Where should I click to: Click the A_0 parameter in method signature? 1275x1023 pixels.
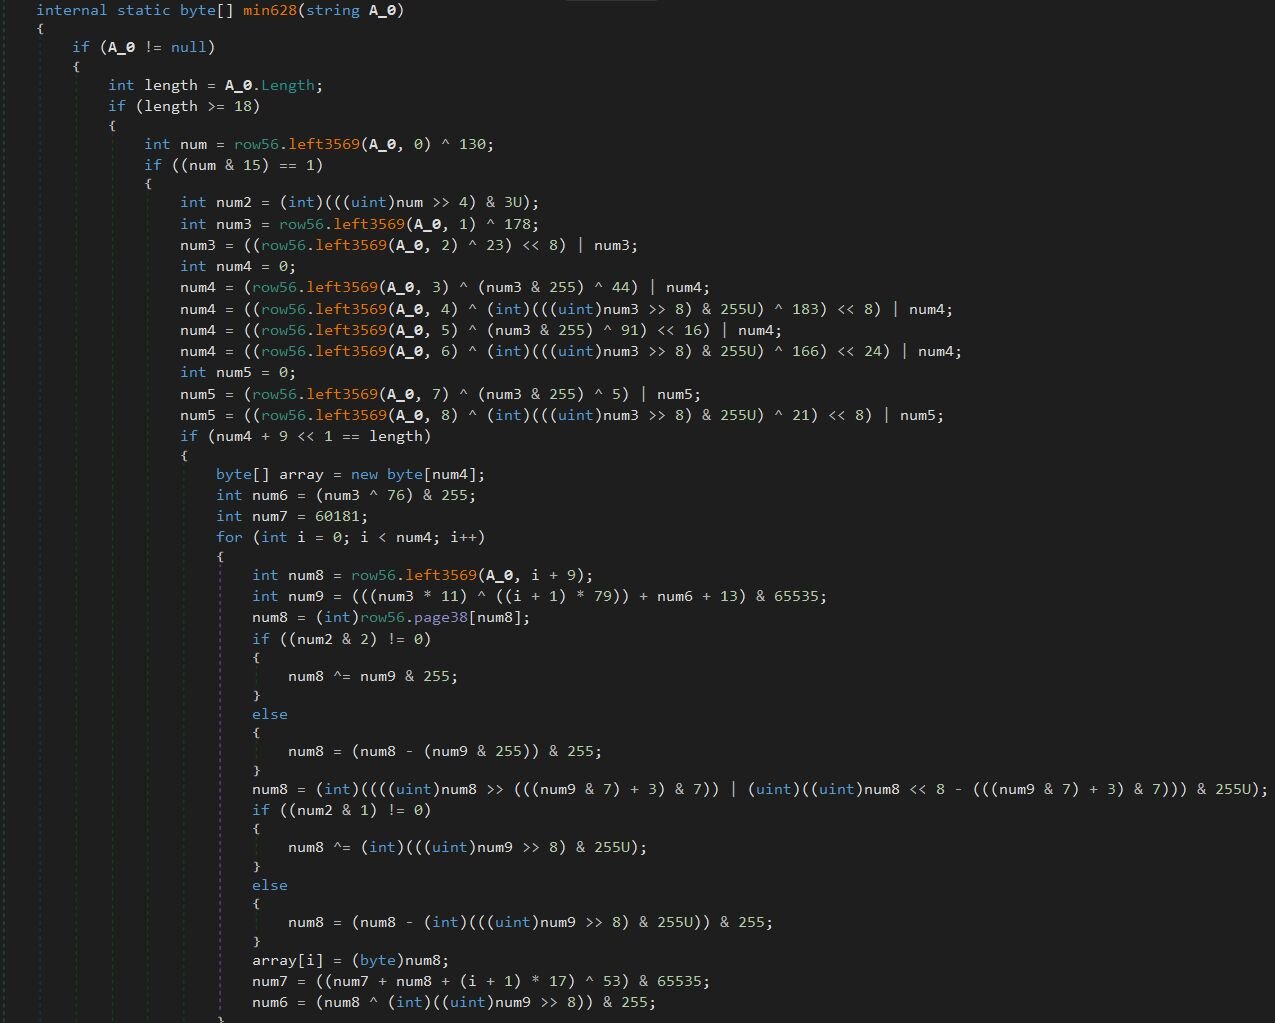385,10
